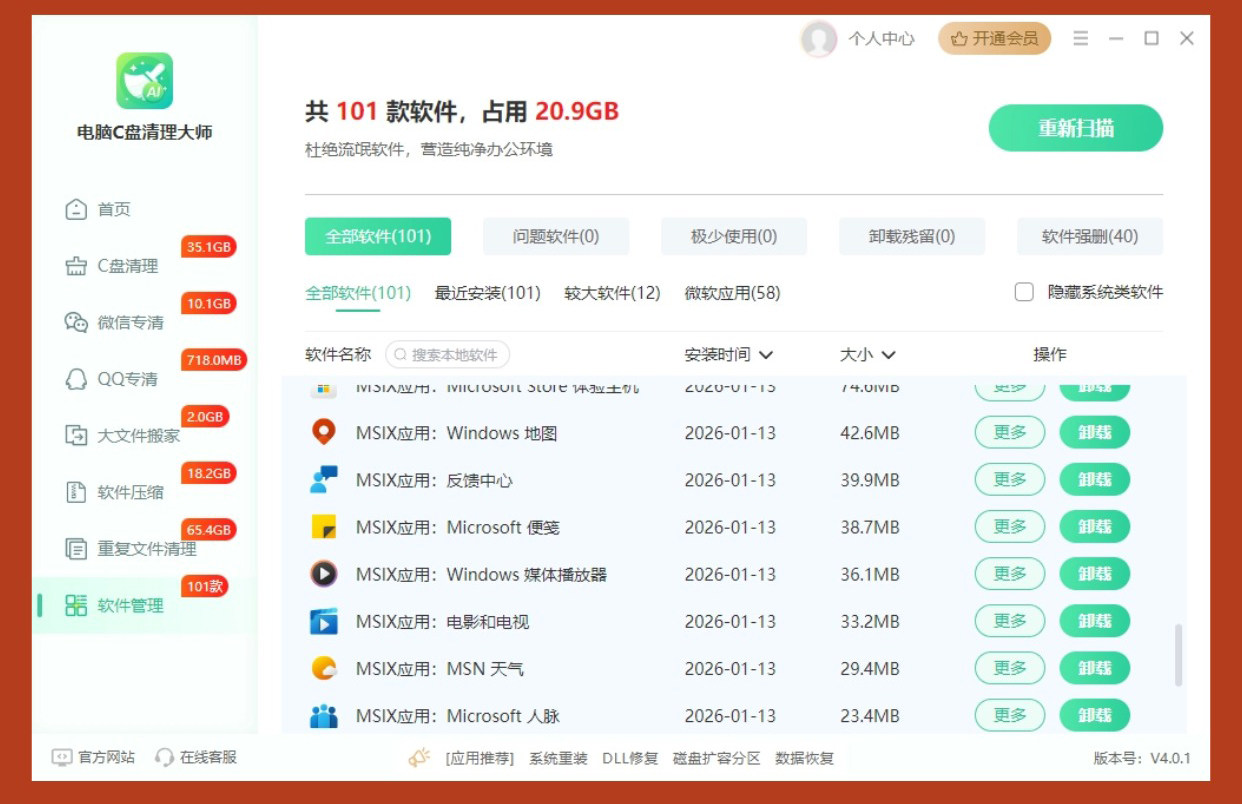The width and height of the screenshot is (1242, 804).
Task: Click the user avatar icon
Action: [818, 39]
